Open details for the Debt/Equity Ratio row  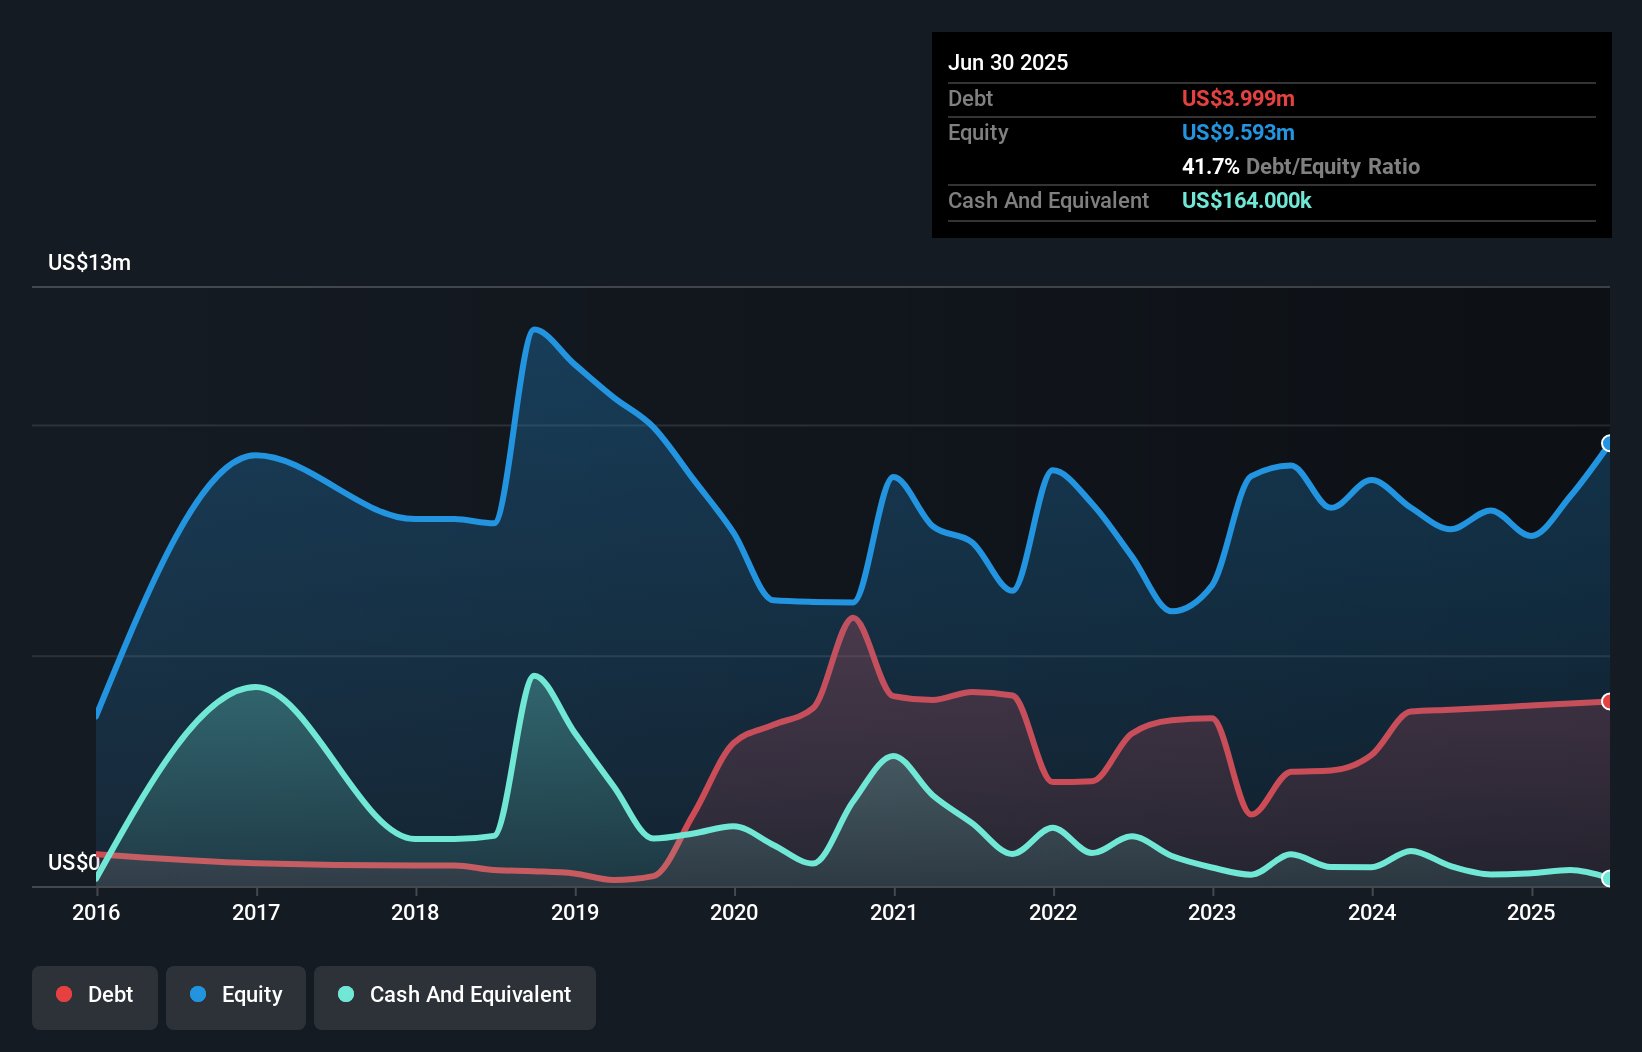1300,167
